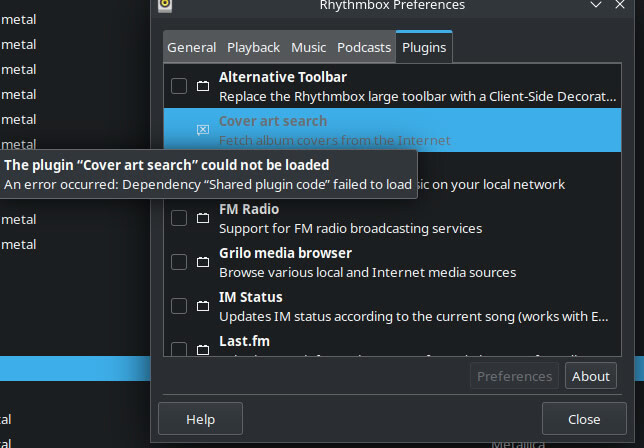Tick the FM Radio plugin checkbox

[x=178, y=218]
